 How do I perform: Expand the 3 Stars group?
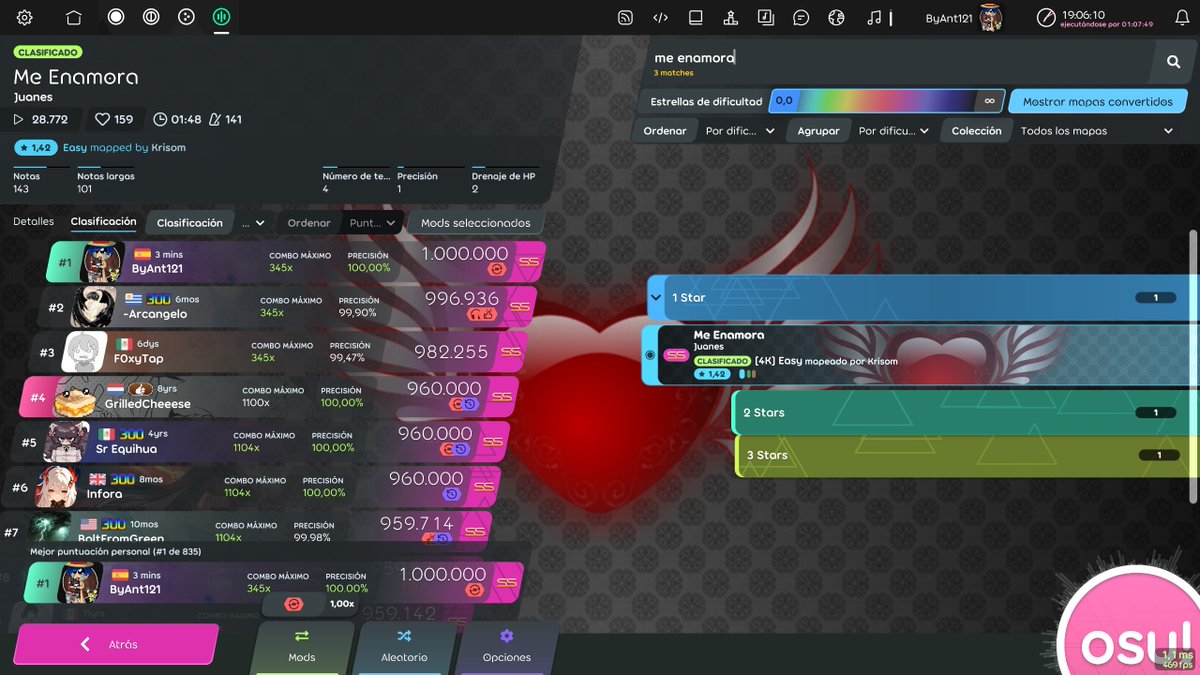[967, 455]
